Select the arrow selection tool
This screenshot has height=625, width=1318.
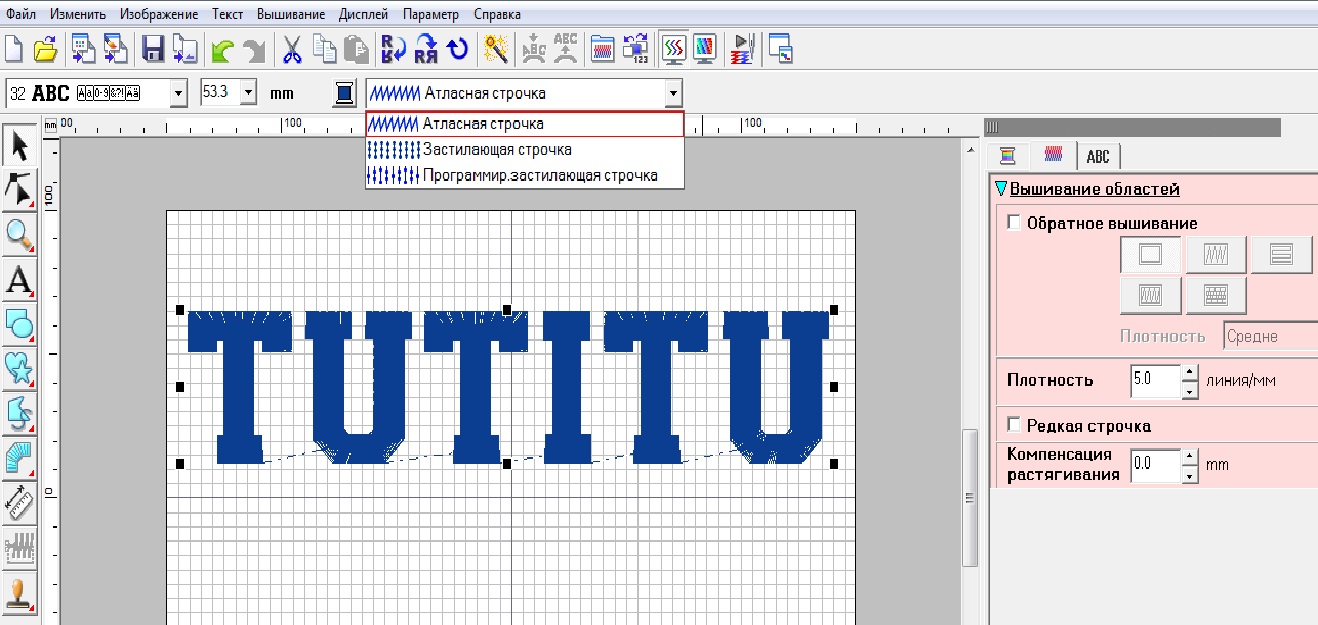click(x=19, y=146)
